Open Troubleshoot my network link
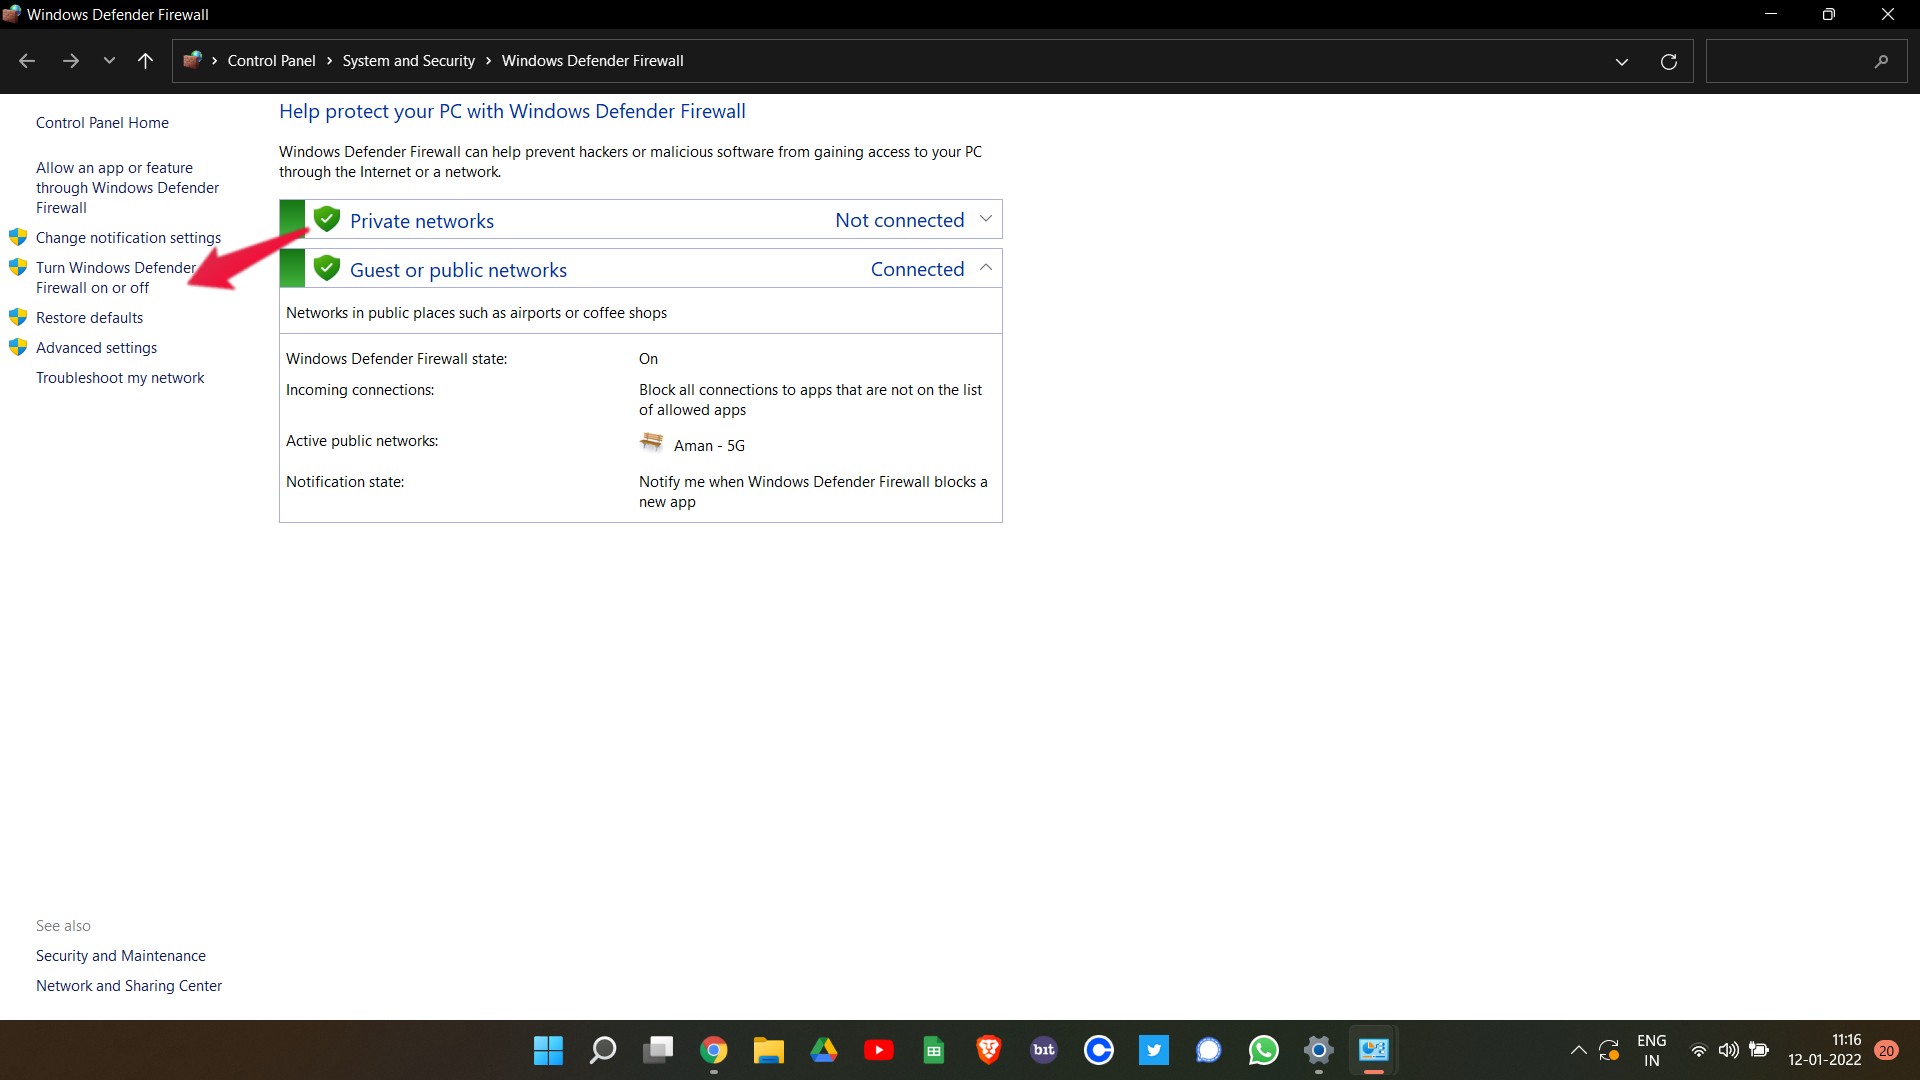Viewport: 1920px width, 1080px height. pos(120,378)
